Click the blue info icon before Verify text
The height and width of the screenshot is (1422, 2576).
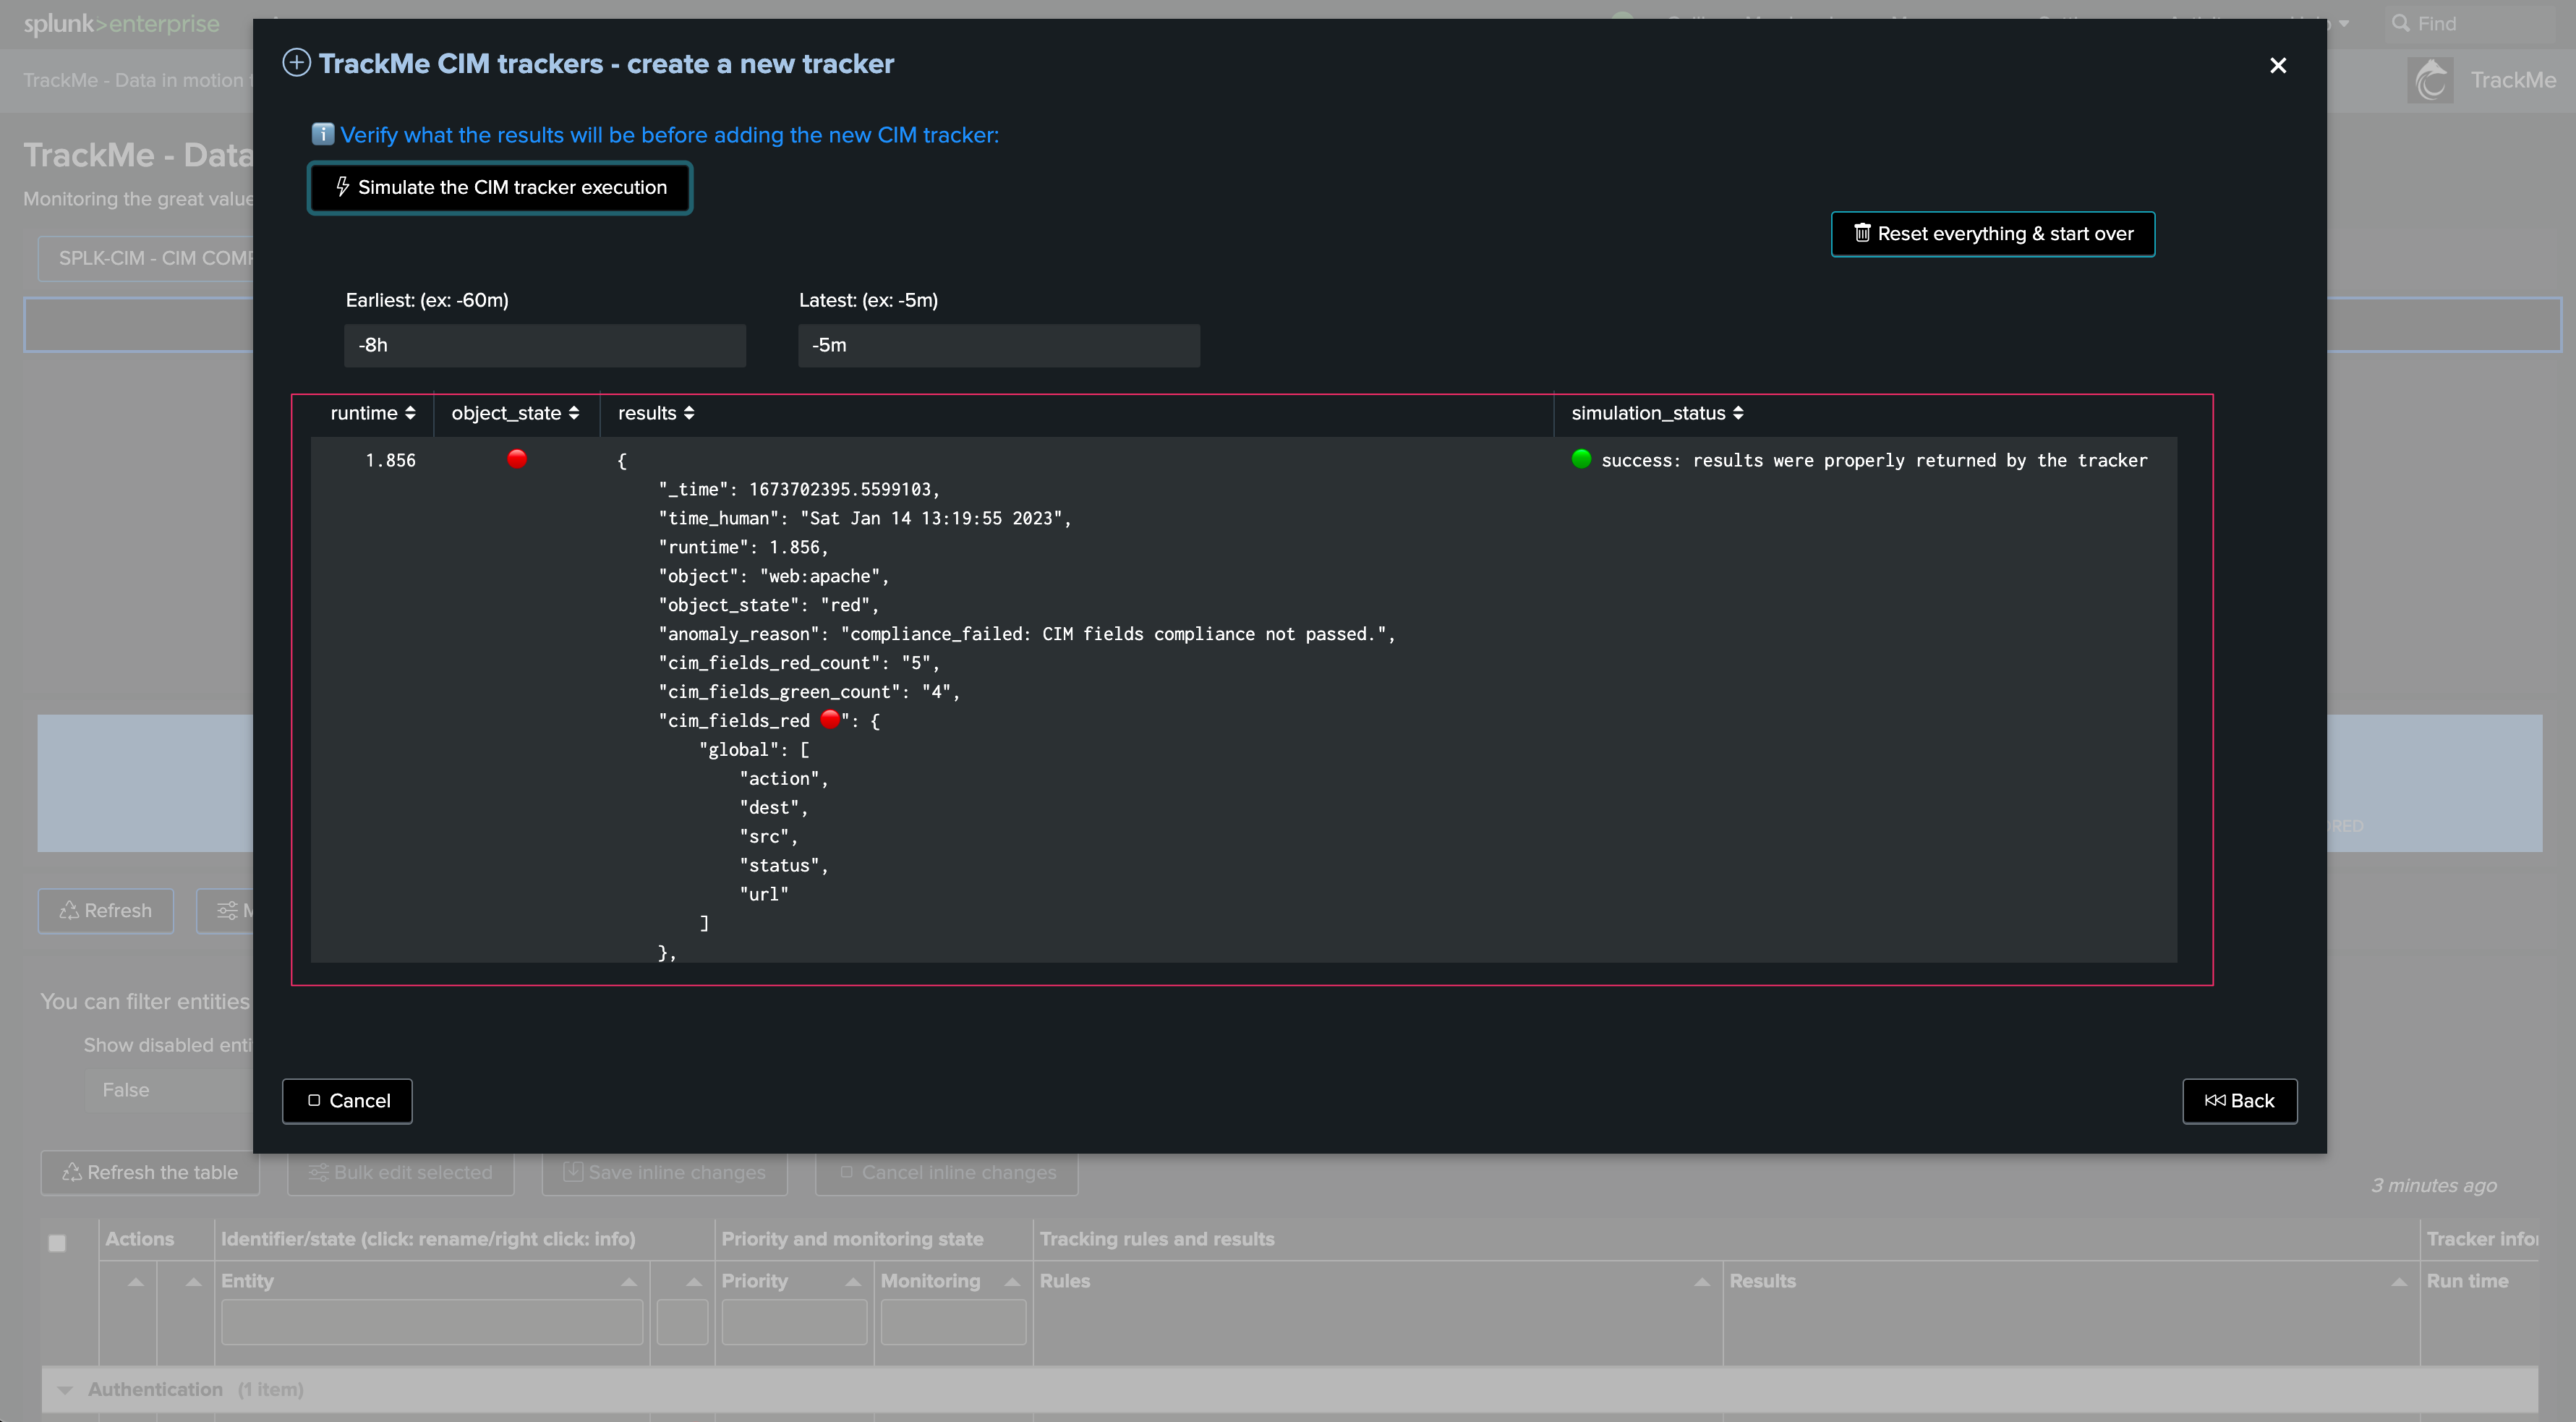click(322, 134)
